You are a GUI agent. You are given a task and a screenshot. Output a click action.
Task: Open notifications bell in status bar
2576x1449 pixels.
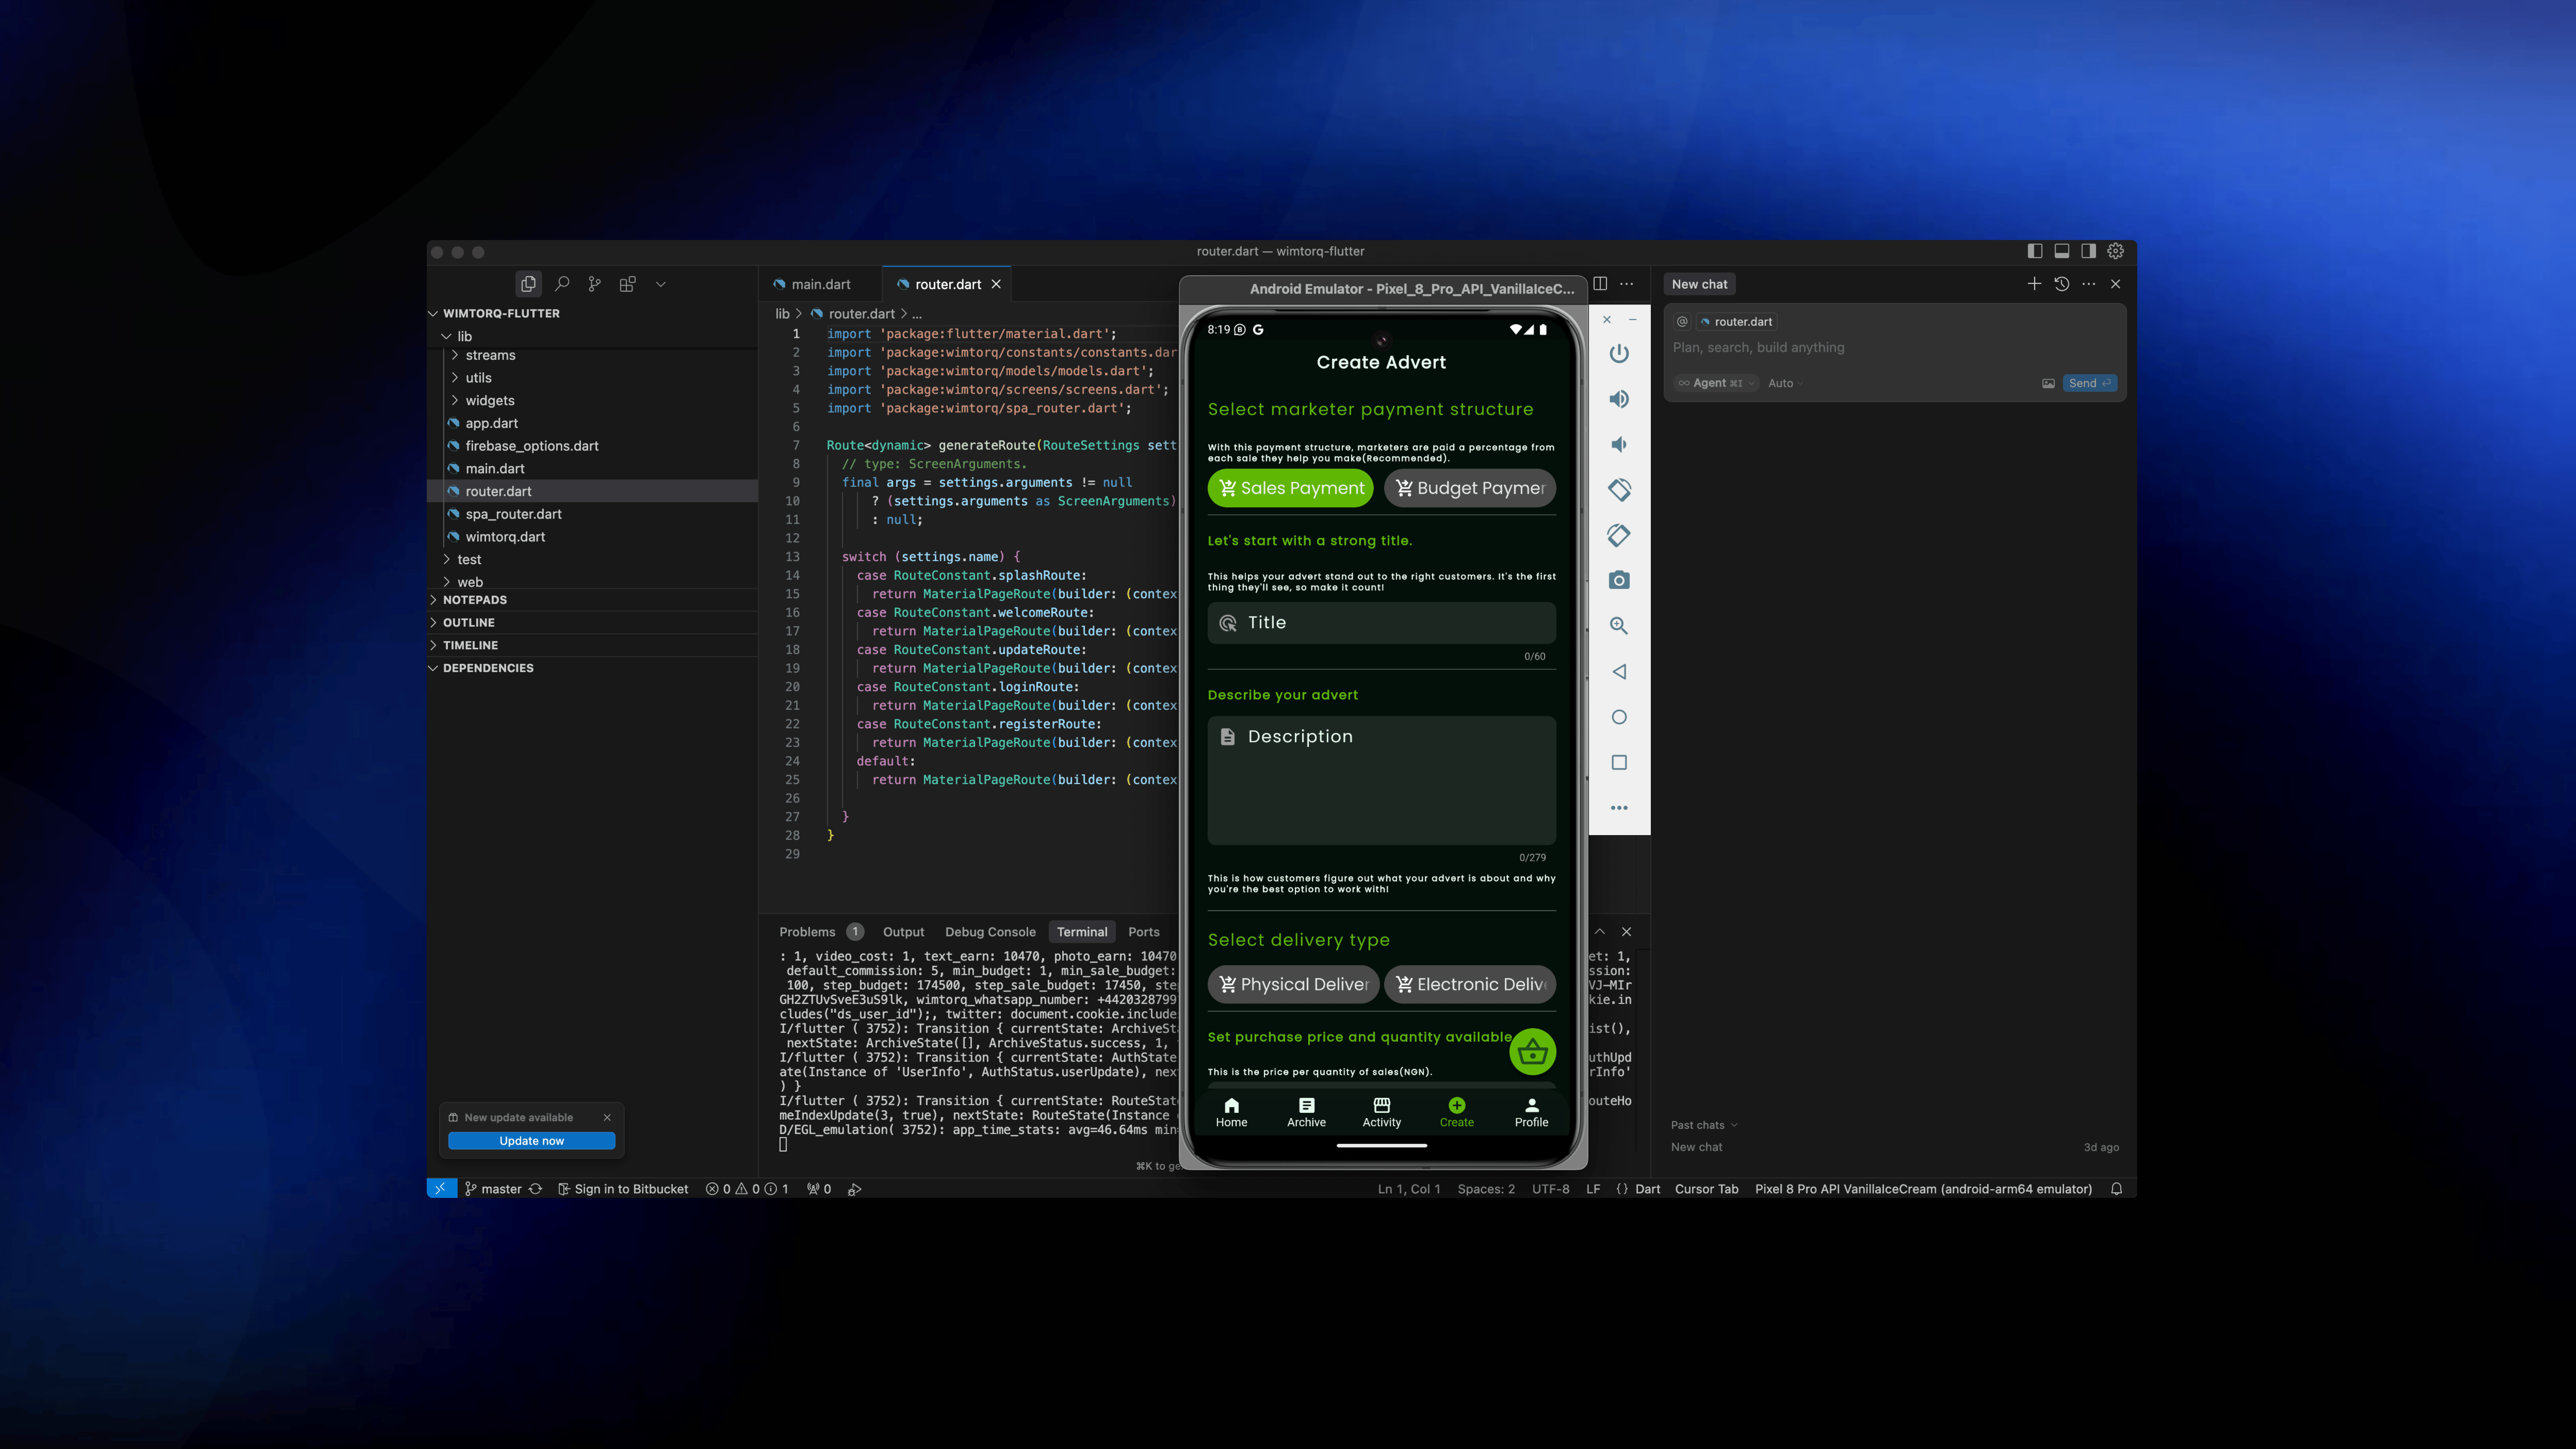pyautogui.click(x=2116, y=1189)
